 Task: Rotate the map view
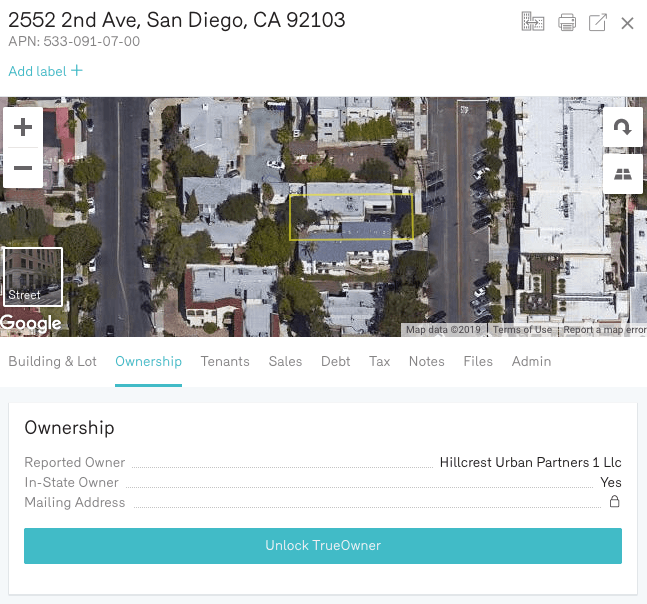[x=622, y=128]
